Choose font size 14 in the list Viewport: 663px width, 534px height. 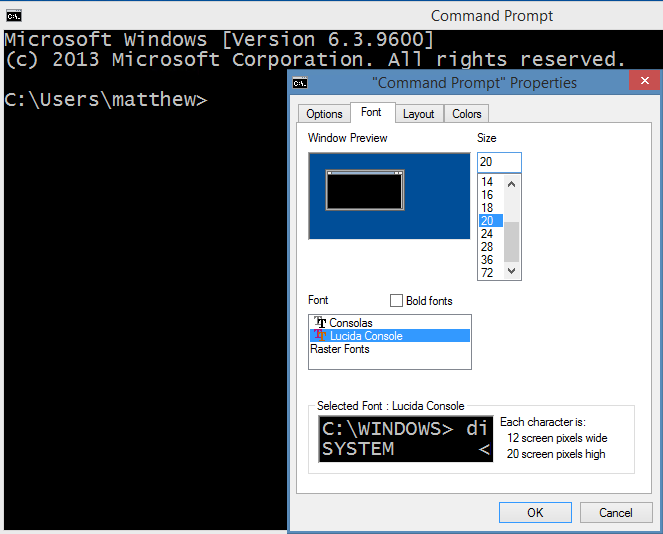[x=491, y=182]
